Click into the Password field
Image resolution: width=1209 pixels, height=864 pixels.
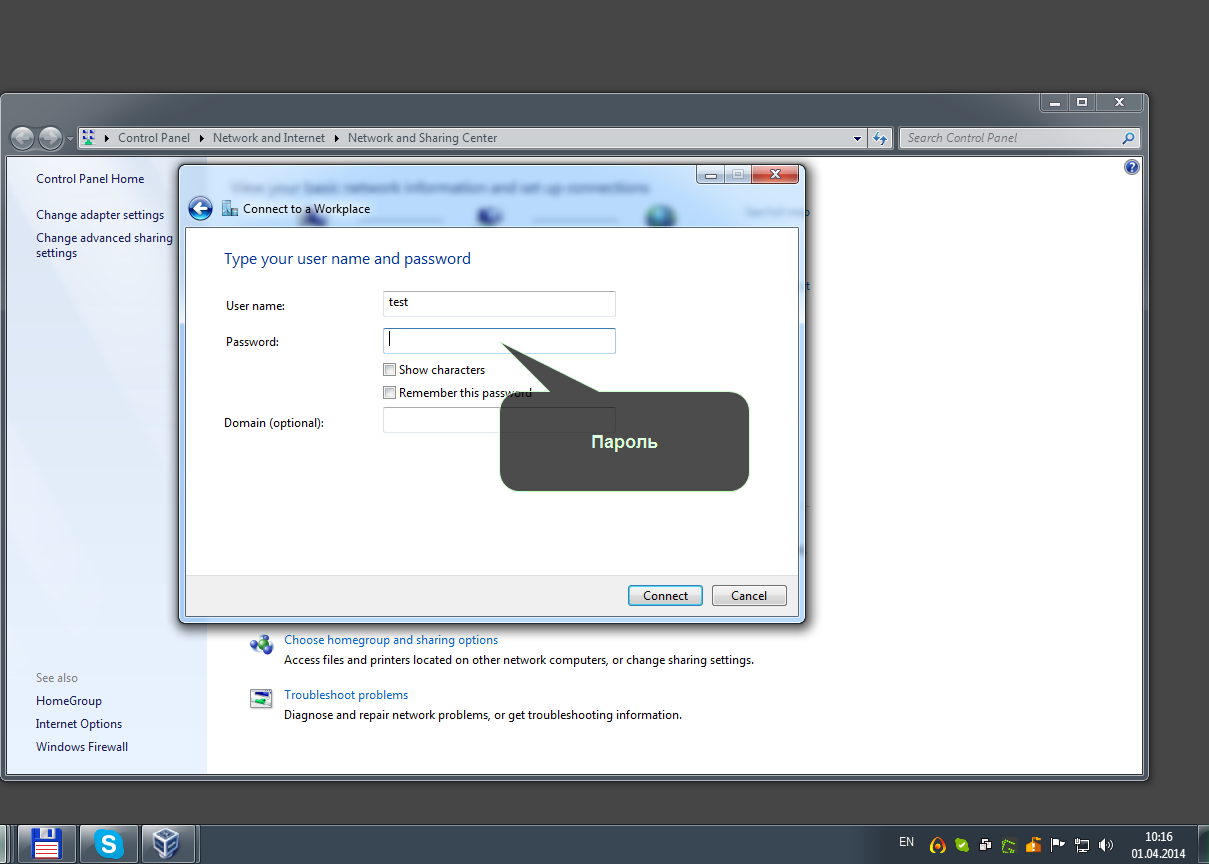coord(499,340)
